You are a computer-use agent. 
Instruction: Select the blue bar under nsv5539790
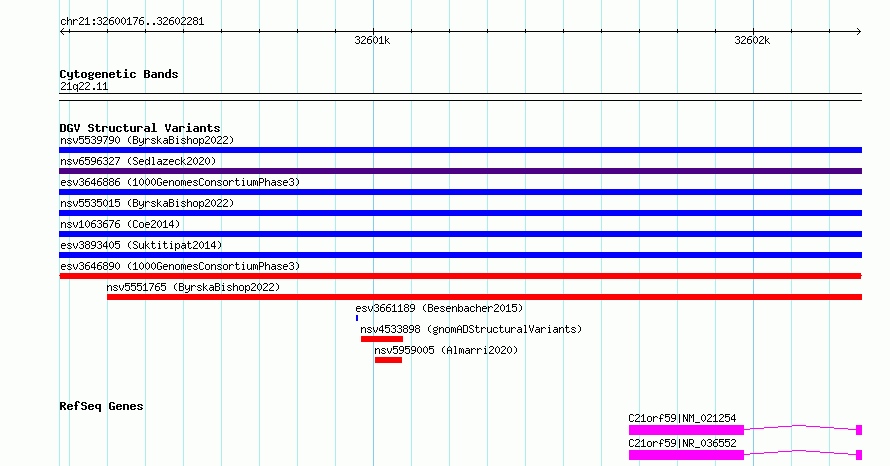tap(460, 150)
